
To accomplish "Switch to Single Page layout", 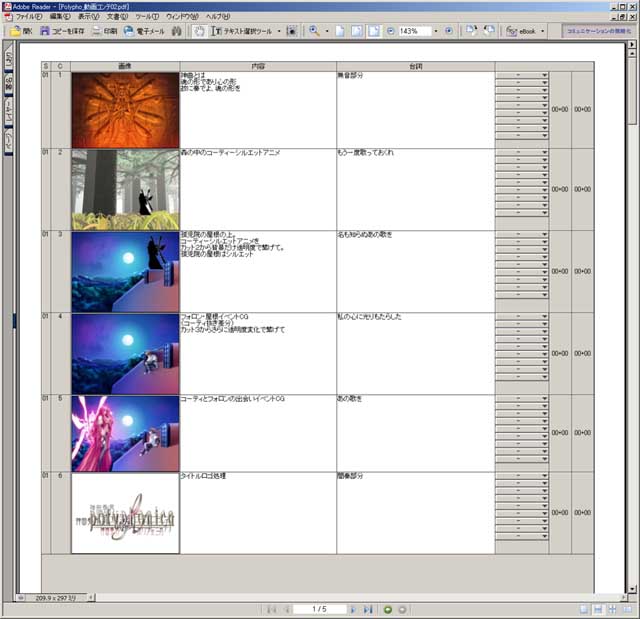I will 584,610.
